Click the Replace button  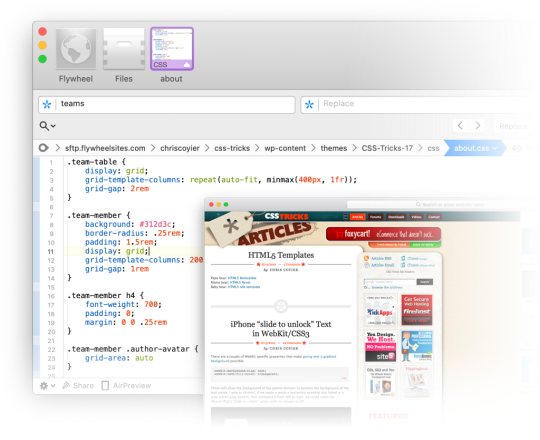click(513, 126)
